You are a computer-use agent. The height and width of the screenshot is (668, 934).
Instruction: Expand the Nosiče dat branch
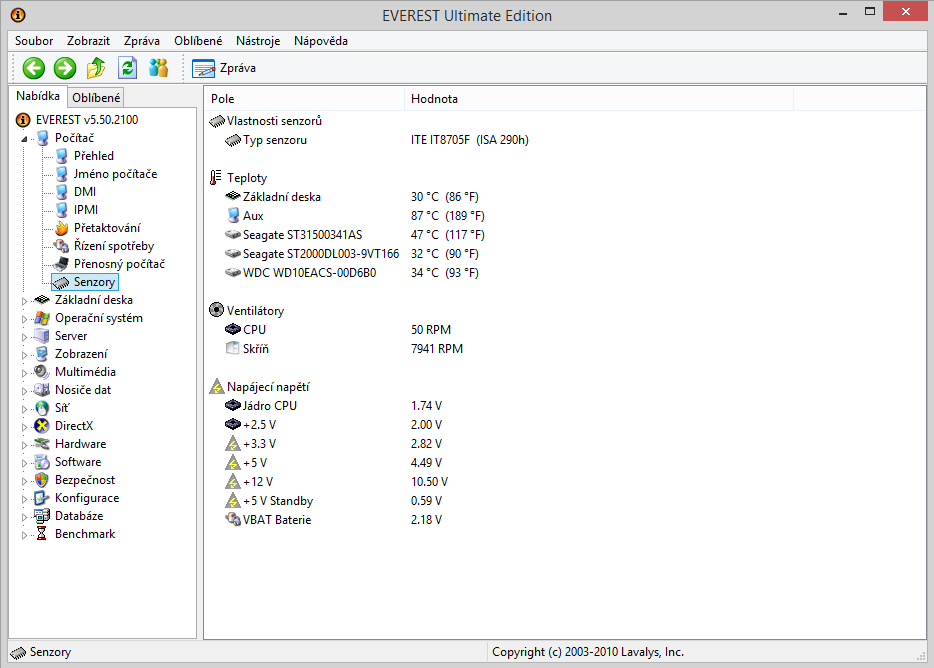coord(24,391)
